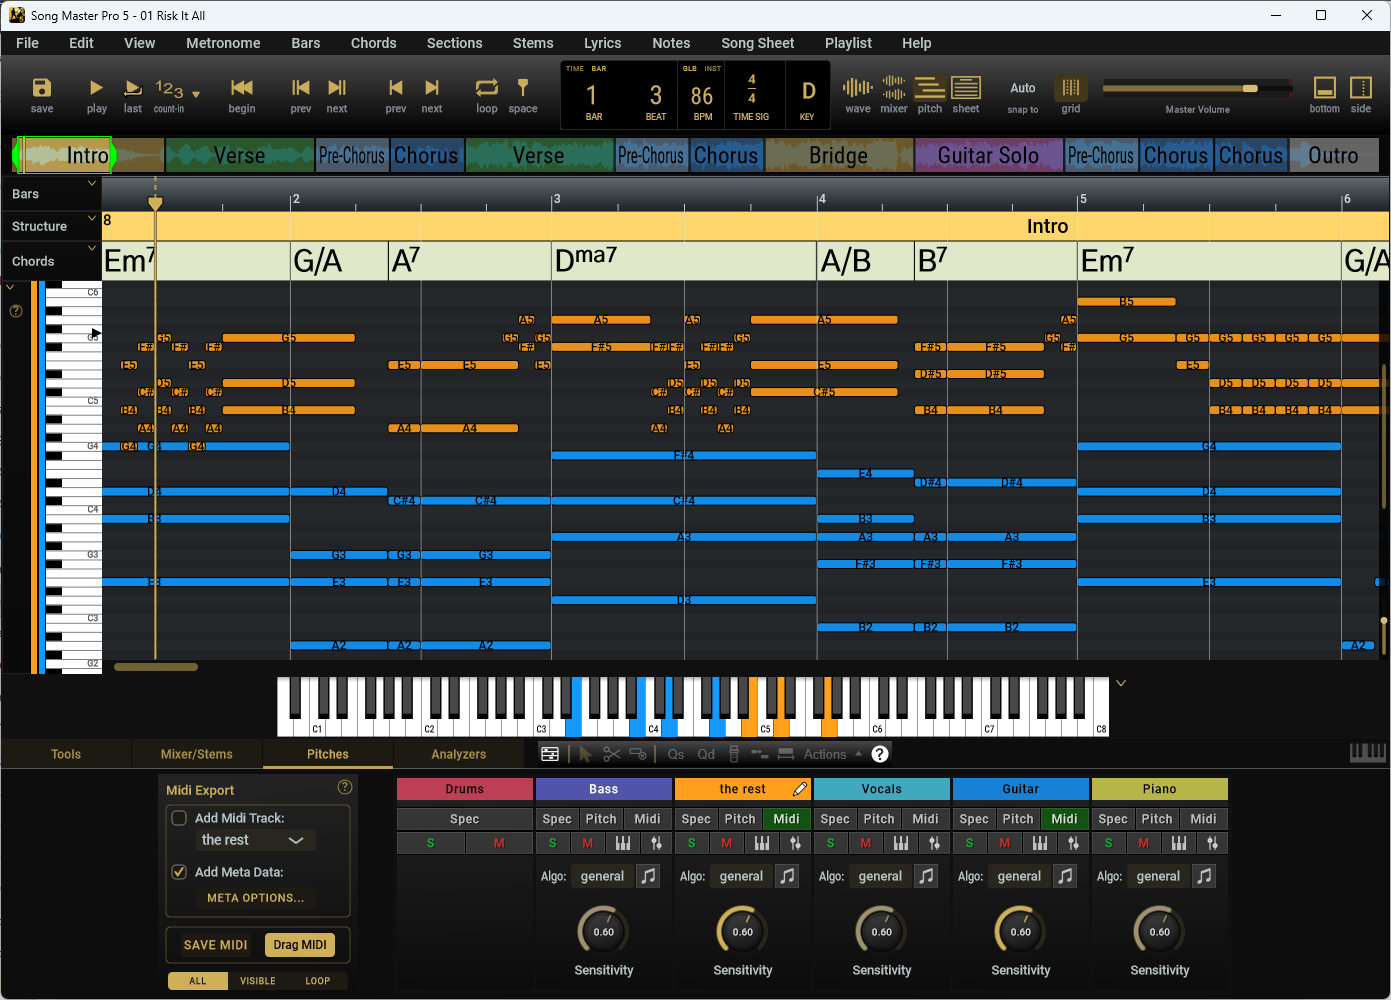This screenshot has width=1391, height=1000.
Task: Open the mixer icon
Action: click(894, 88)
